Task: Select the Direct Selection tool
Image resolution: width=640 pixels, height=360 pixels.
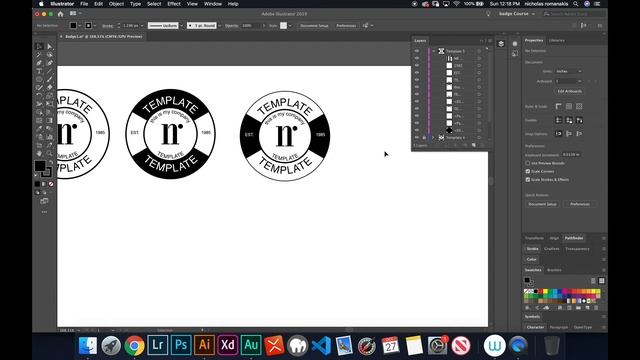Action: [x=50, y=46]
